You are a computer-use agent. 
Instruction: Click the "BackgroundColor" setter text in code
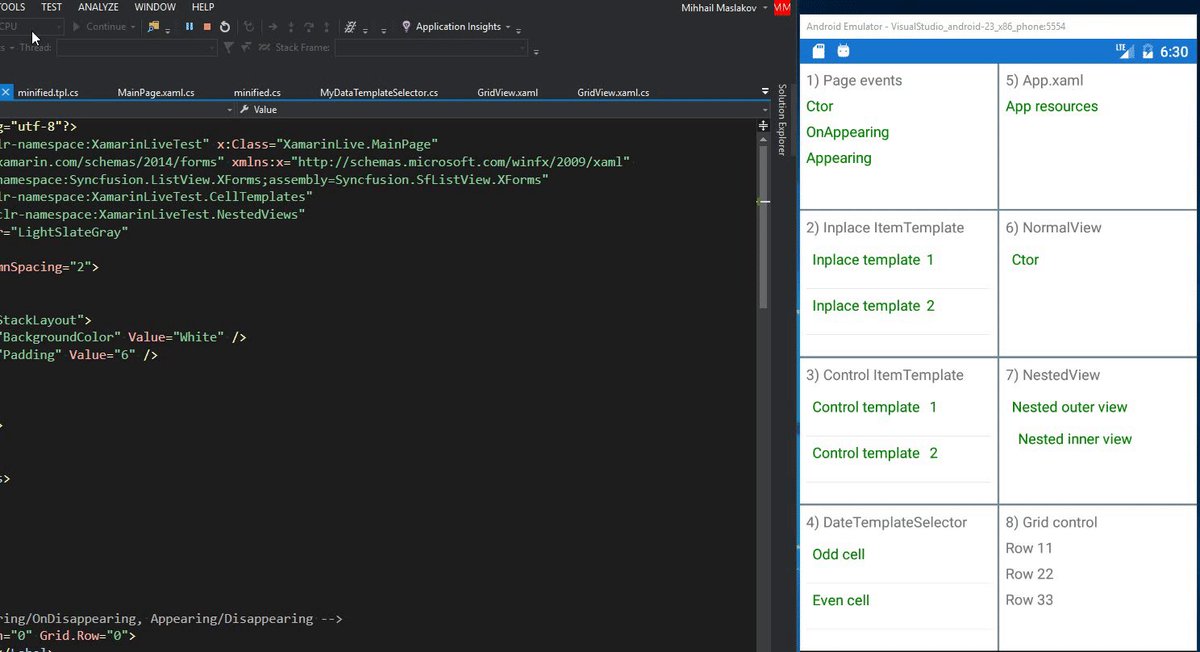(60, 338)
